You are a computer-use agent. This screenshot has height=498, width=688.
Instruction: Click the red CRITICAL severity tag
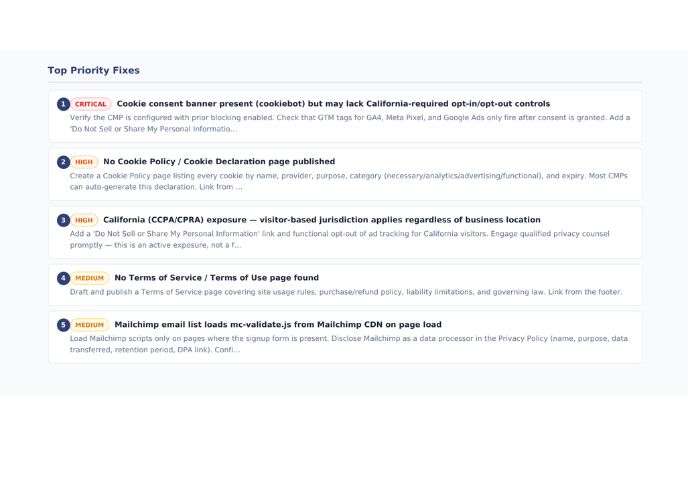click(x=91, y=104)
